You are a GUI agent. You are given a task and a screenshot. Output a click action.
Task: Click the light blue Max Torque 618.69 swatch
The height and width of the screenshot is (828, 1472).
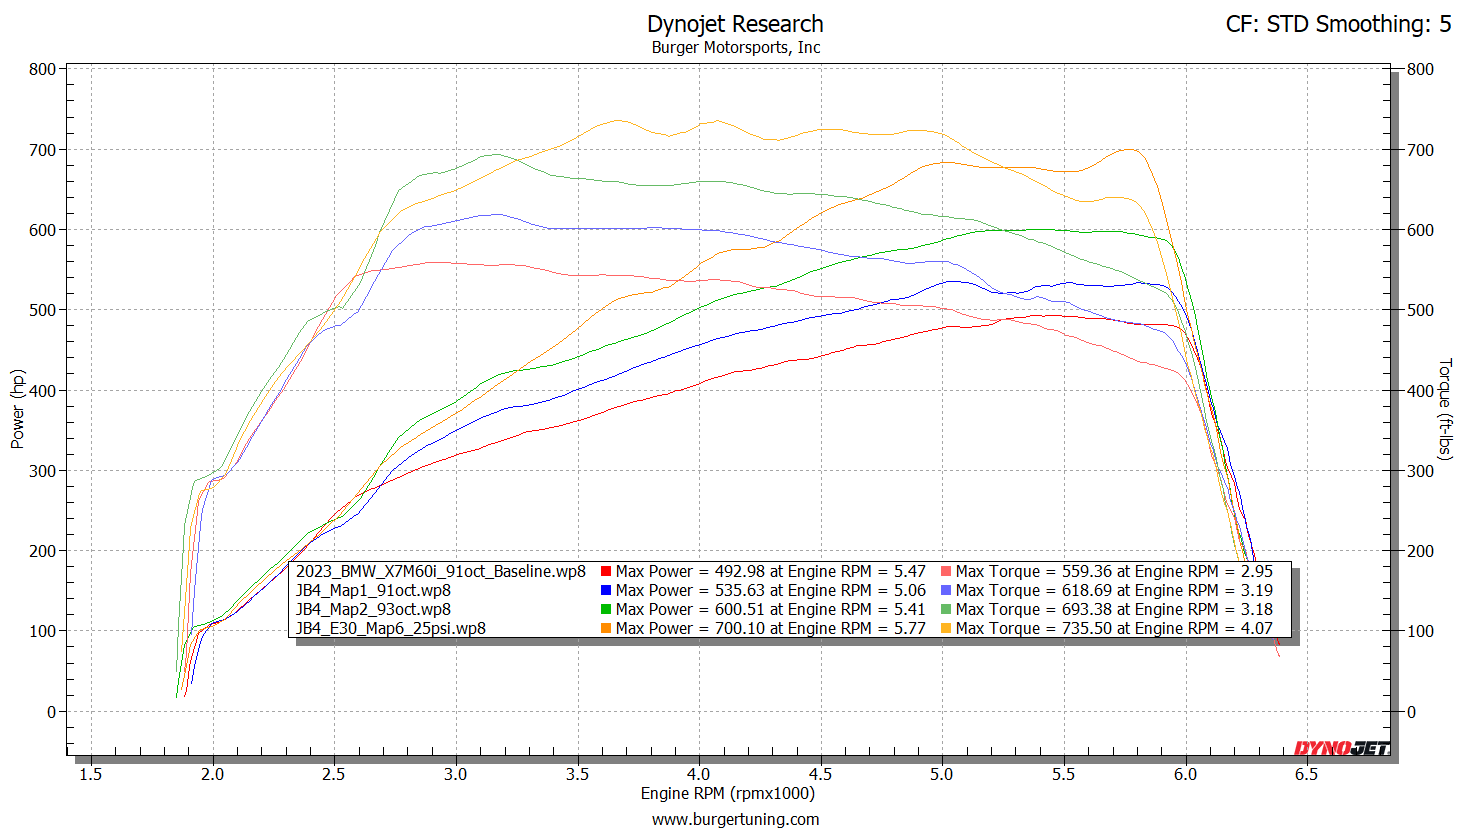click(946, 591)
